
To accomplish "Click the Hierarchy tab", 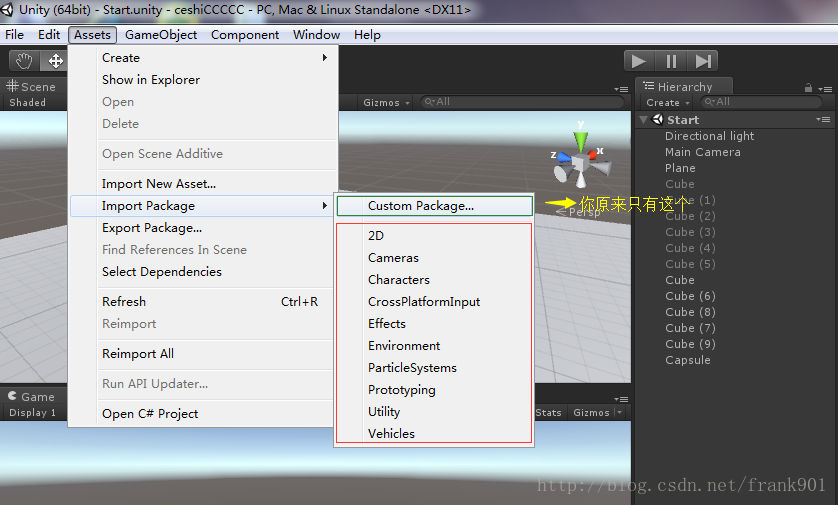I will point(684,87).
